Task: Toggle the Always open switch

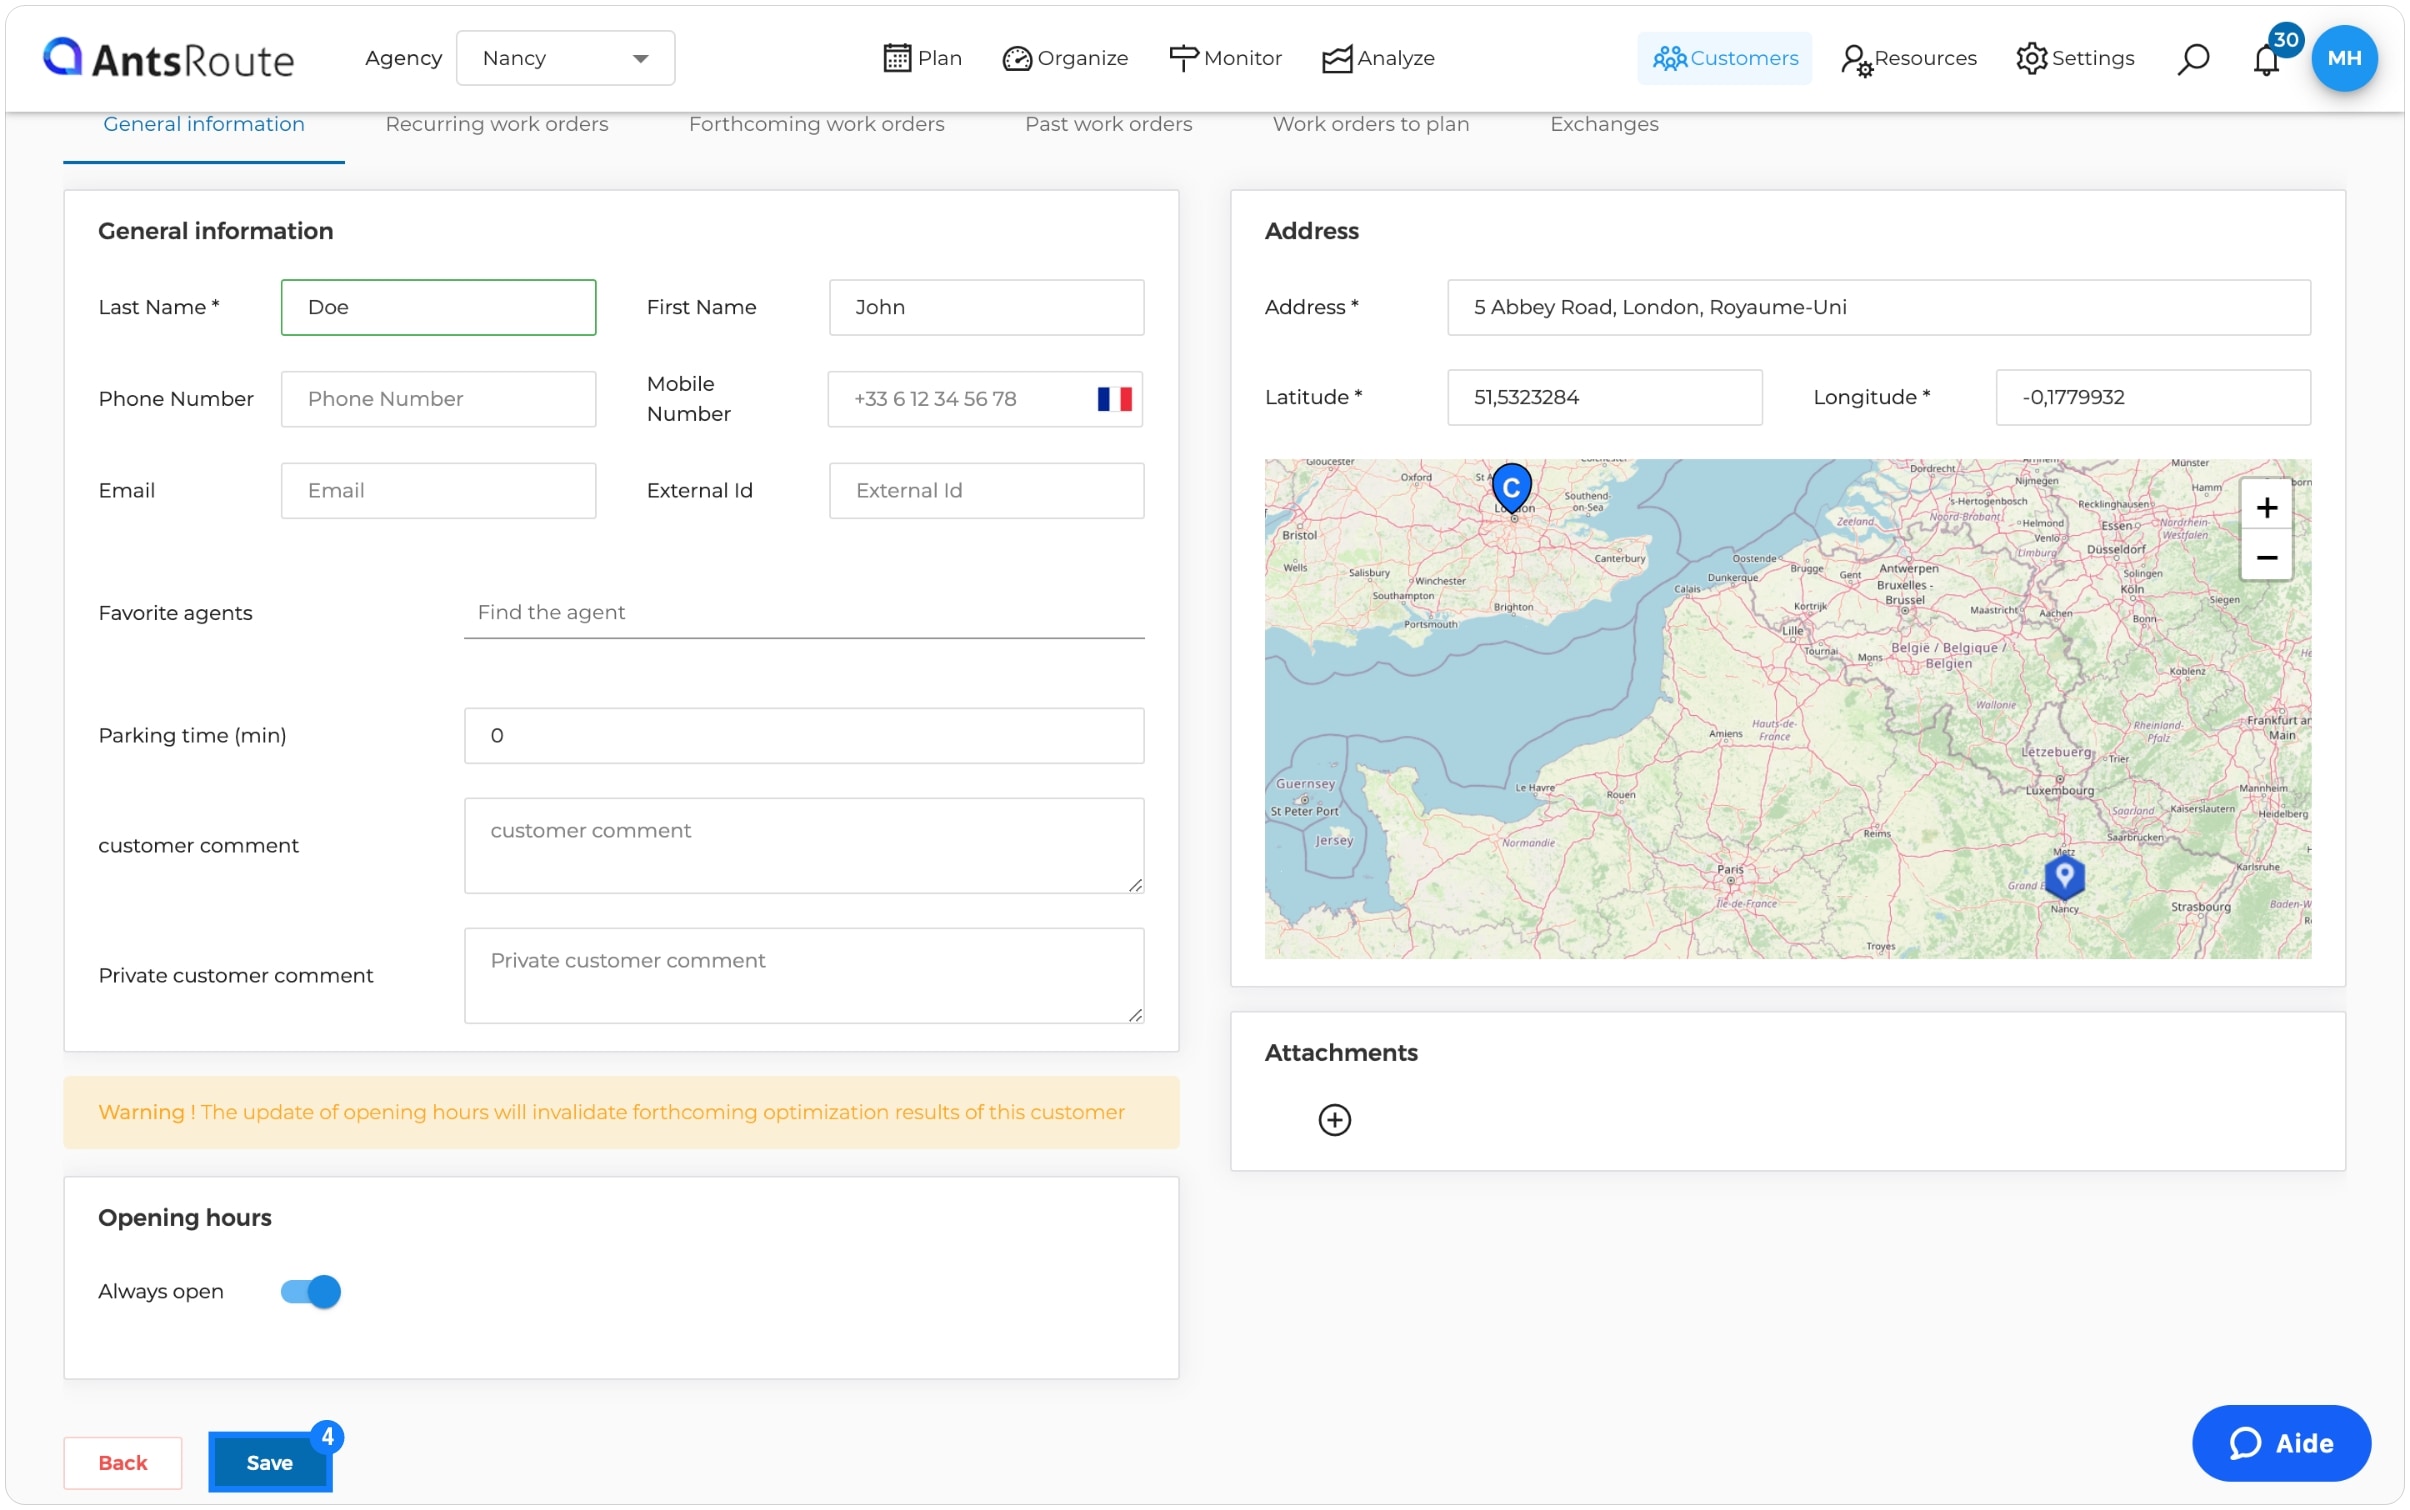Action: coord(310,1291)
